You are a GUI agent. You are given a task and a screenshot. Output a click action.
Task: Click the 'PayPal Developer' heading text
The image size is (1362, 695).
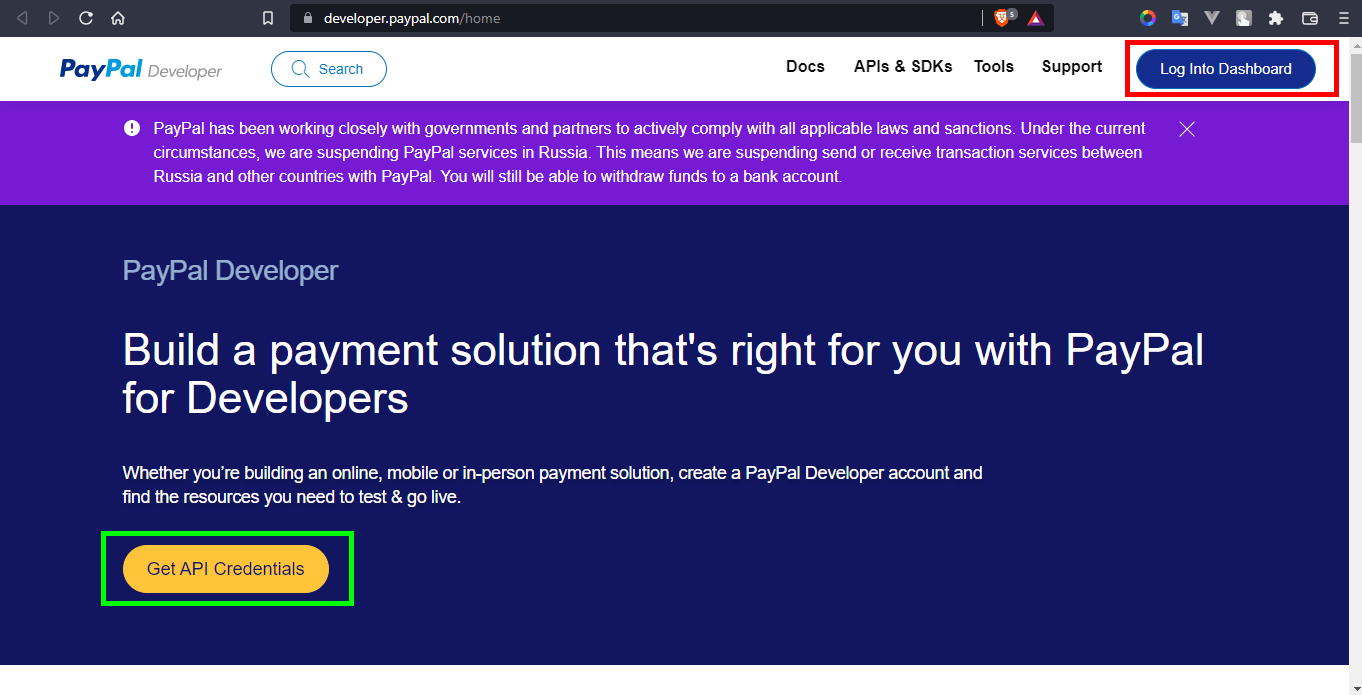231,271
